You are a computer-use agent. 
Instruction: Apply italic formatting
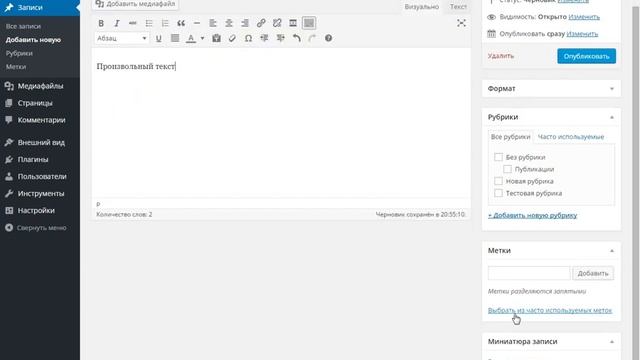117,23
